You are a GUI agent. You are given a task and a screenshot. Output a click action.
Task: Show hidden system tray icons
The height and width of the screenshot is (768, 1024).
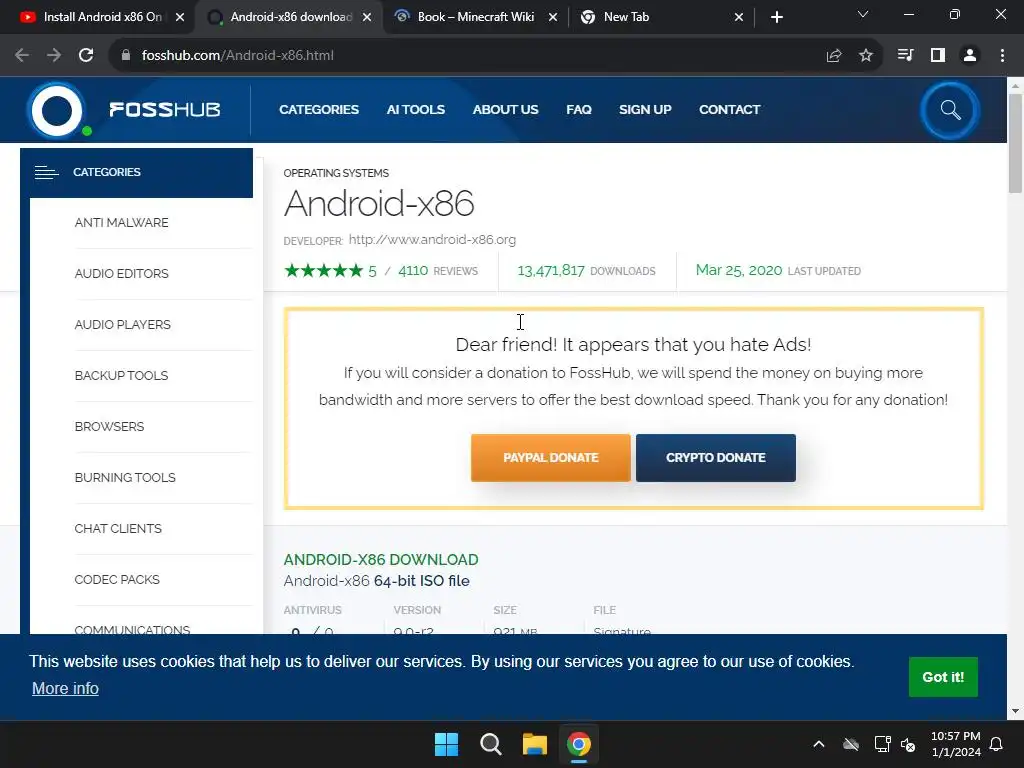(x=819, y=744)
